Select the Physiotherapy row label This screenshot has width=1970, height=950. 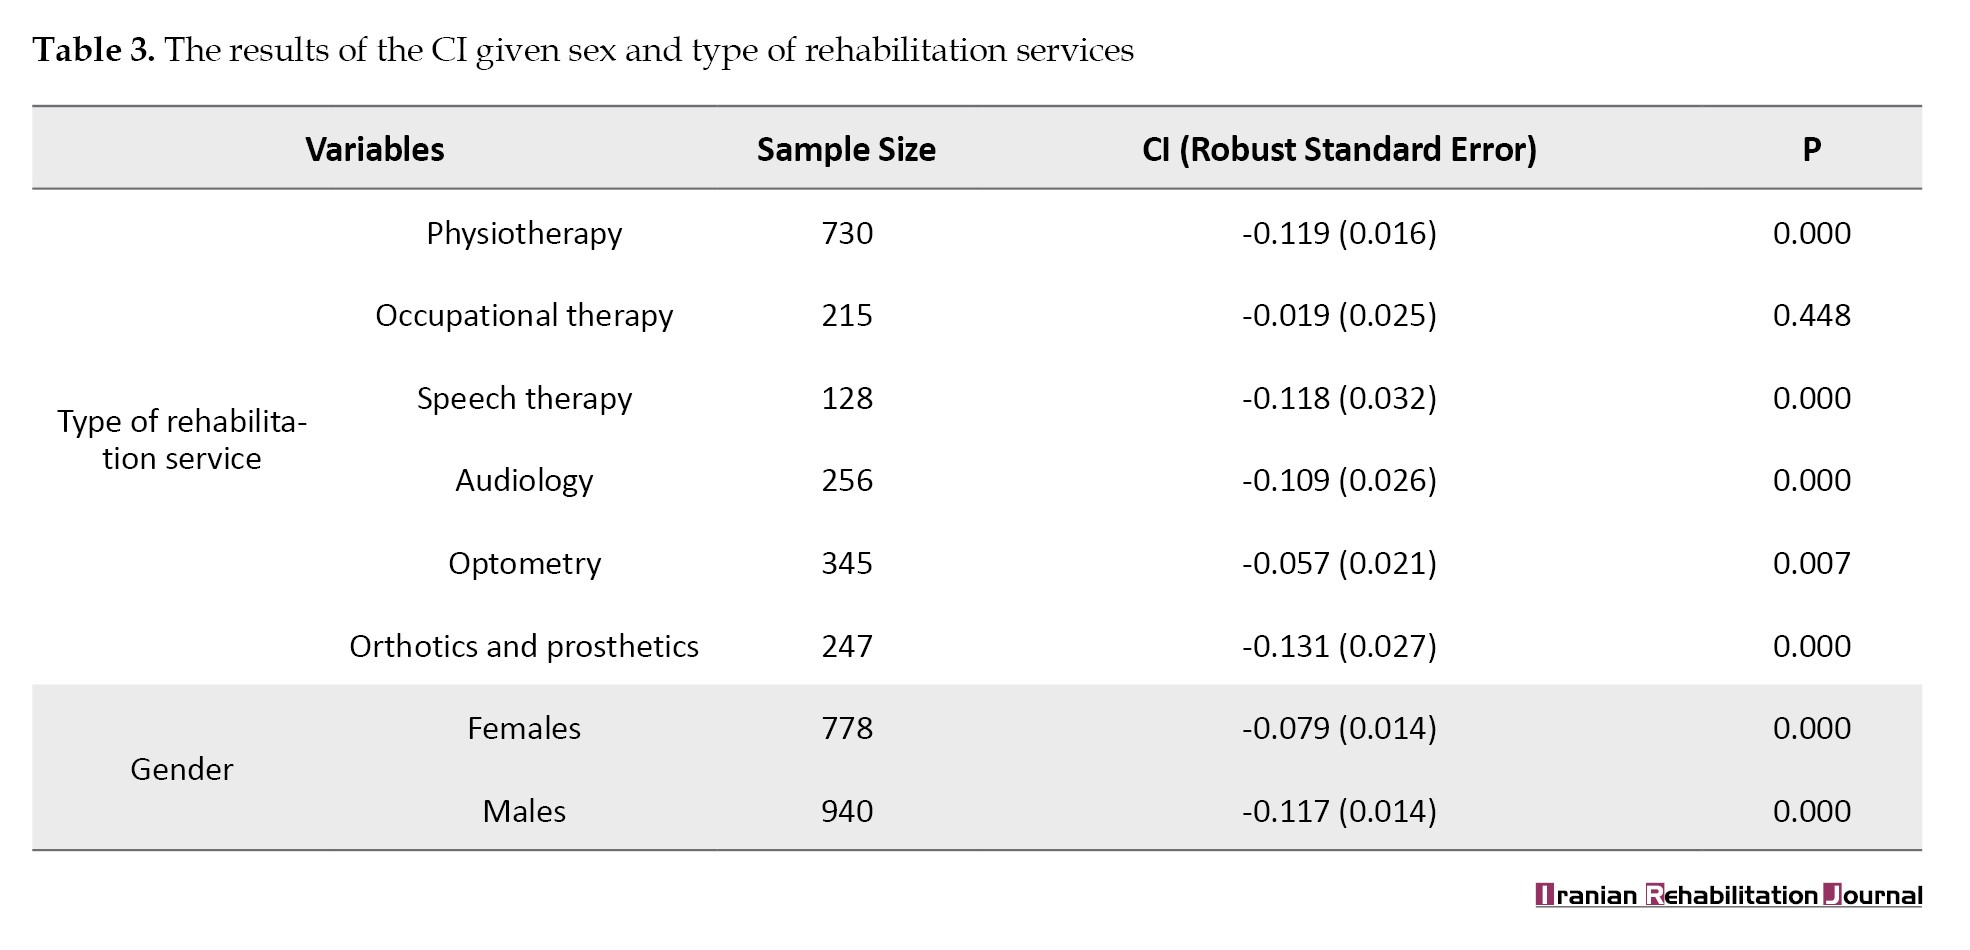[524, 233]
